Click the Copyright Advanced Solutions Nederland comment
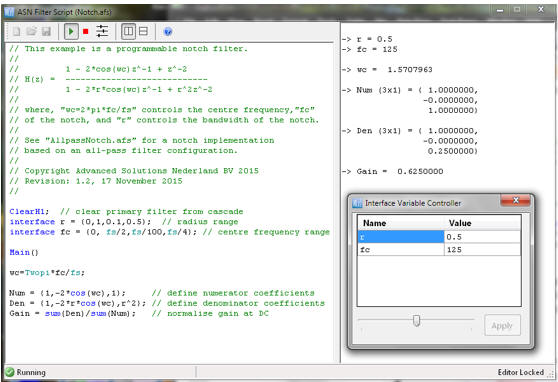This screenshot has width=558, height=382. pyautogui.click(x=134, y=171)
